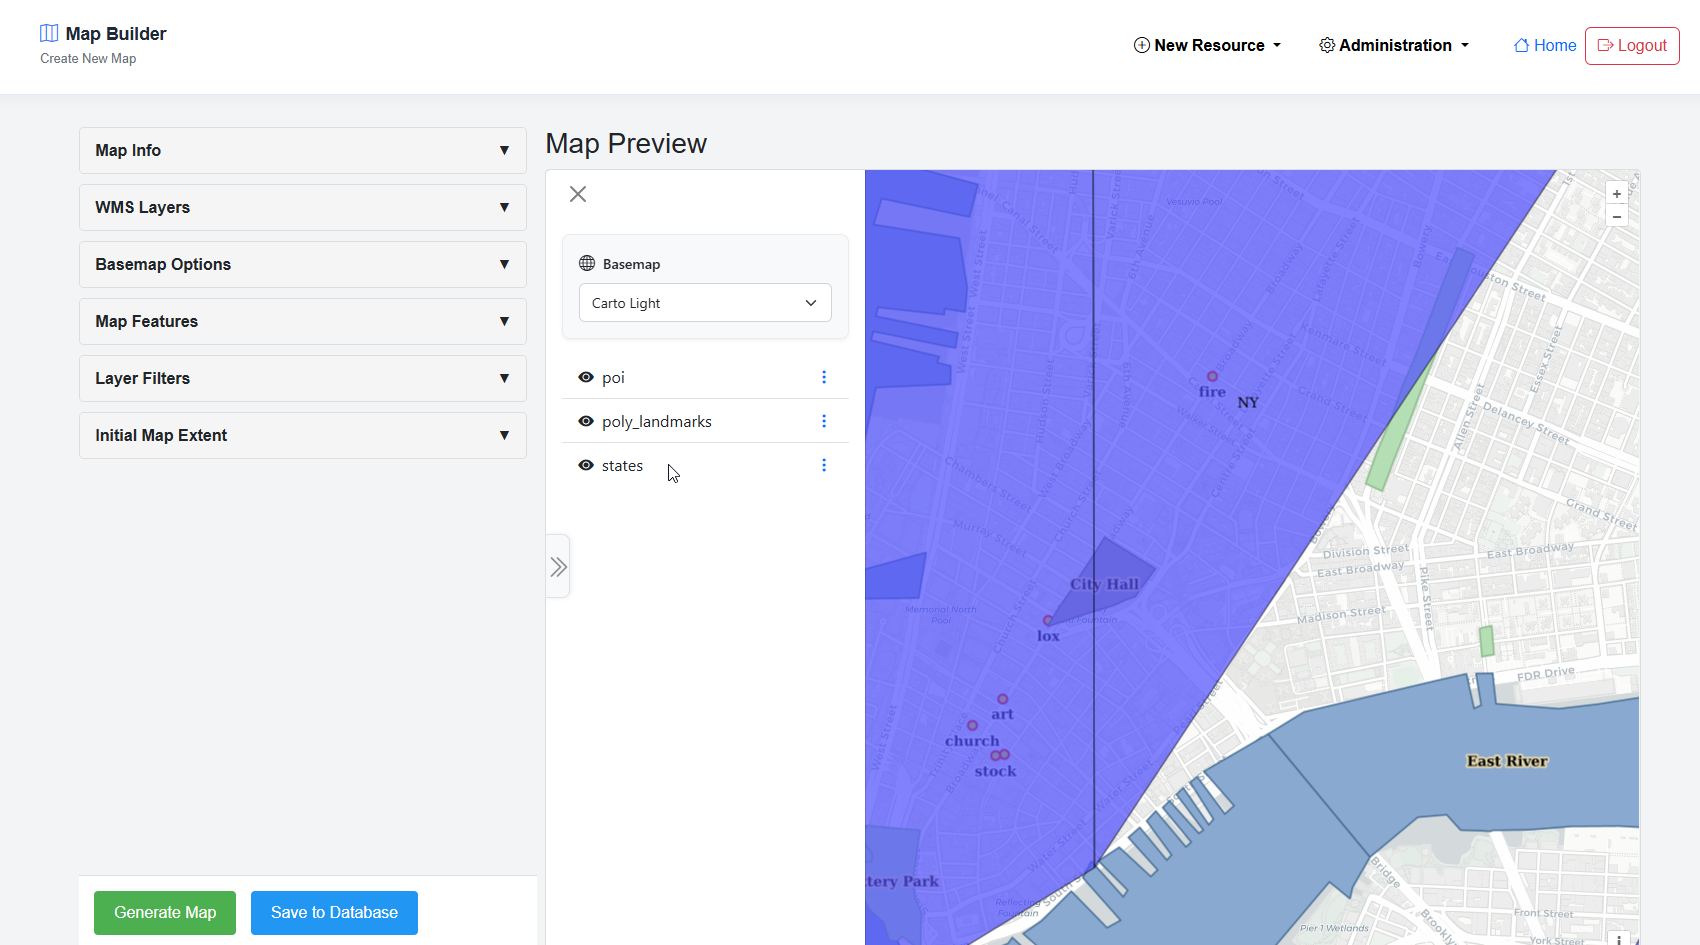The image size is (1700, 945).
Task: Open three-dot menu for states layer
Action: point(824,465)
